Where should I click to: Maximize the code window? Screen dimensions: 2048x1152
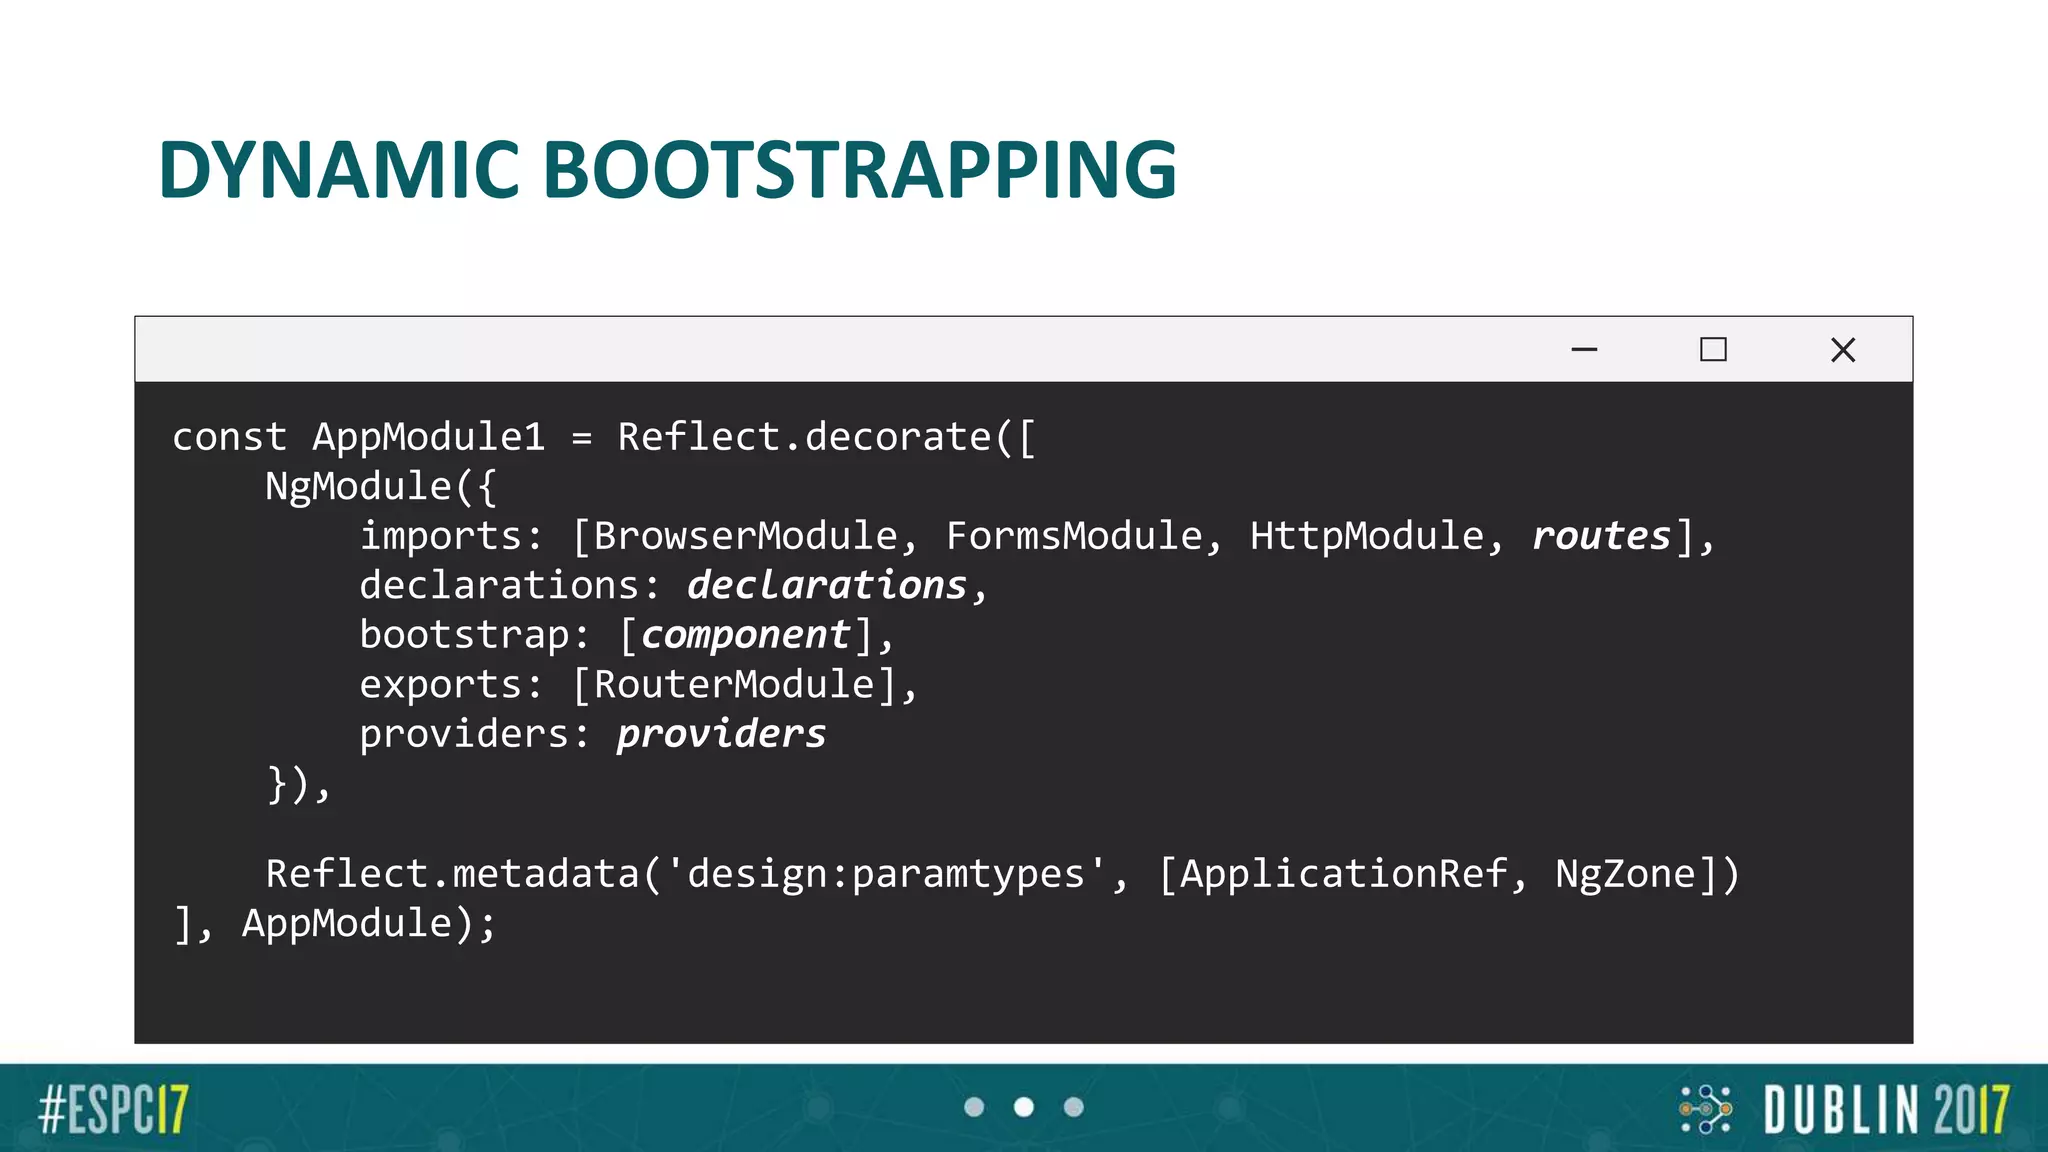tap(1713, 349)
